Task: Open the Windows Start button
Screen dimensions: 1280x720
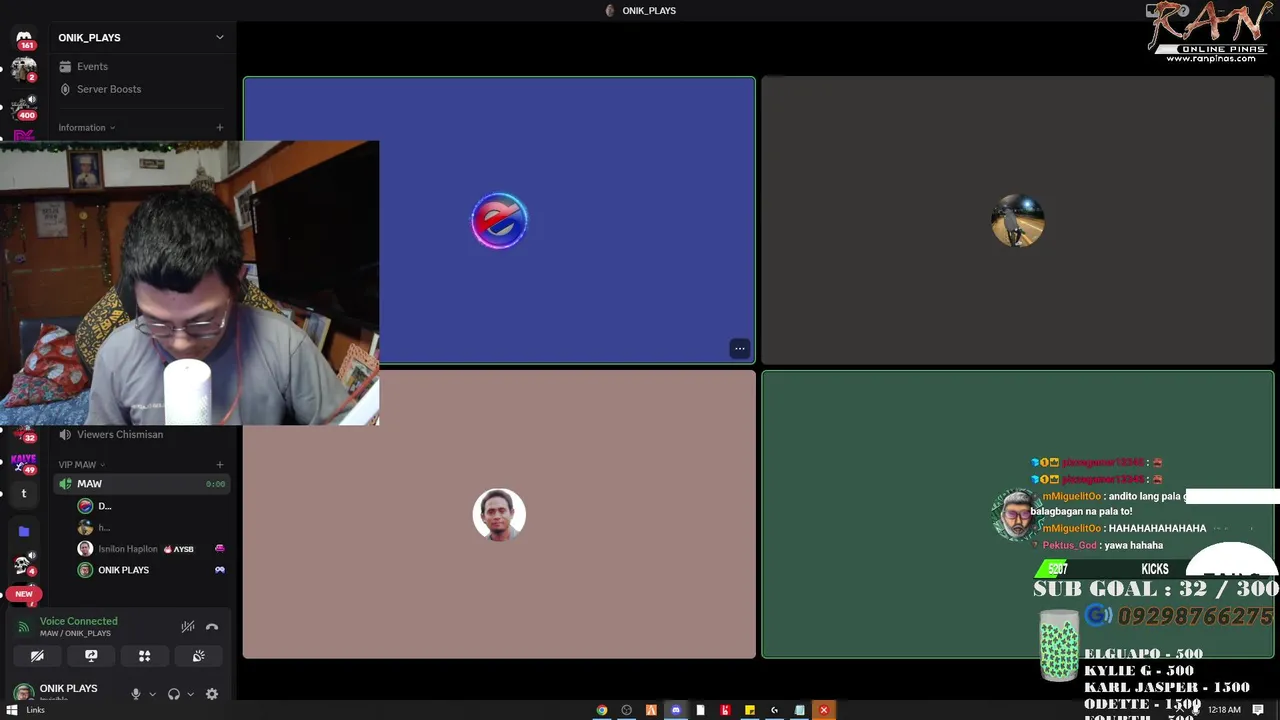Action: point(12,710)
